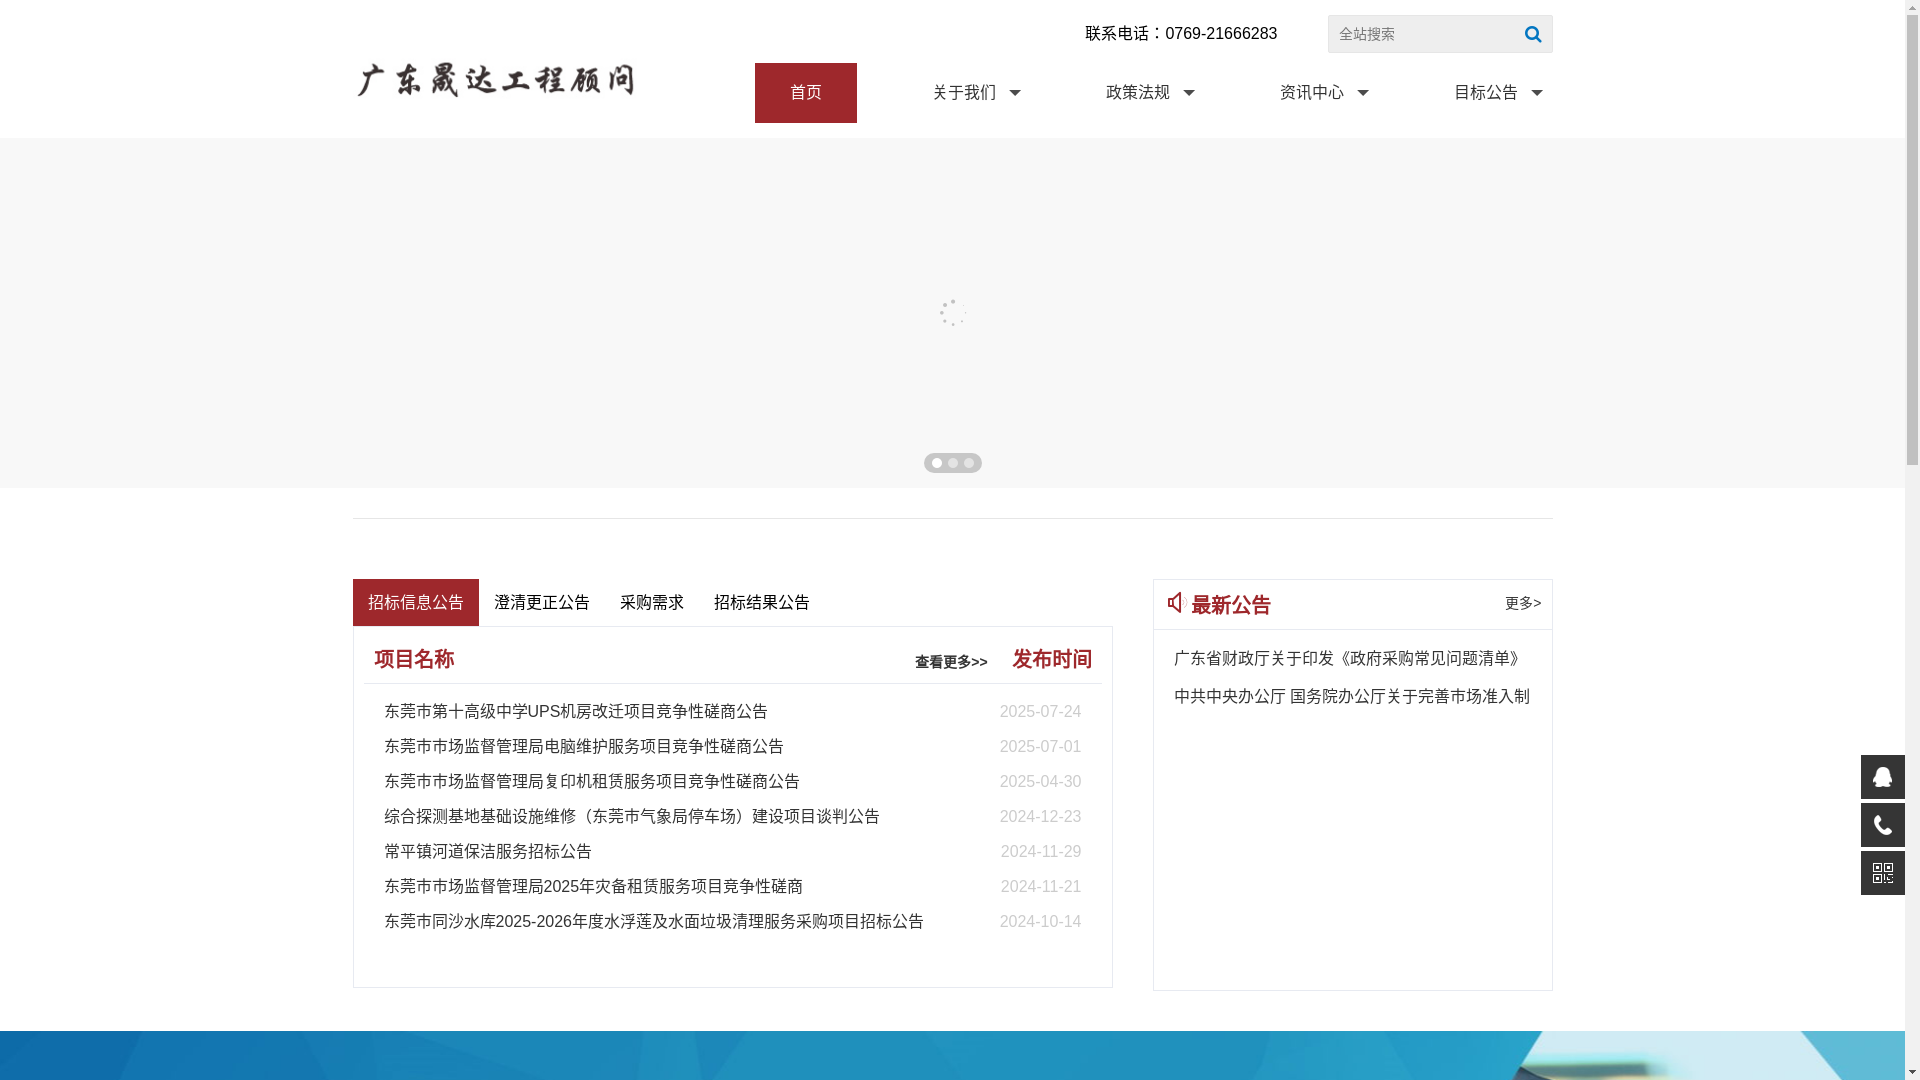Open the 目标公告 dropdown
Image resolution: width=1920 pixels, height=1080 pixels.
coord(1496,92)
